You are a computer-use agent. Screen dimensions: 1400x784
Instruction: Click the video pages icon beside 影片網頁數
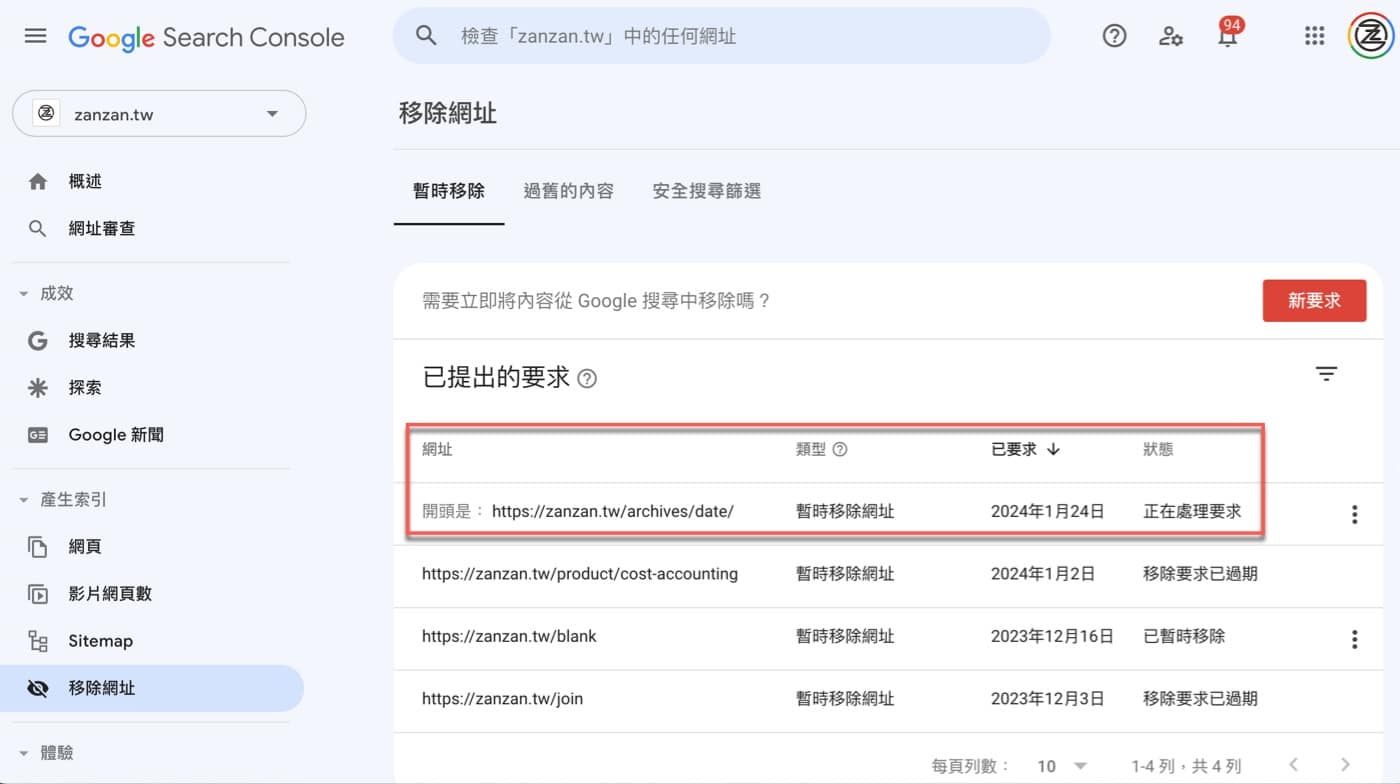[x=38, y=594]
